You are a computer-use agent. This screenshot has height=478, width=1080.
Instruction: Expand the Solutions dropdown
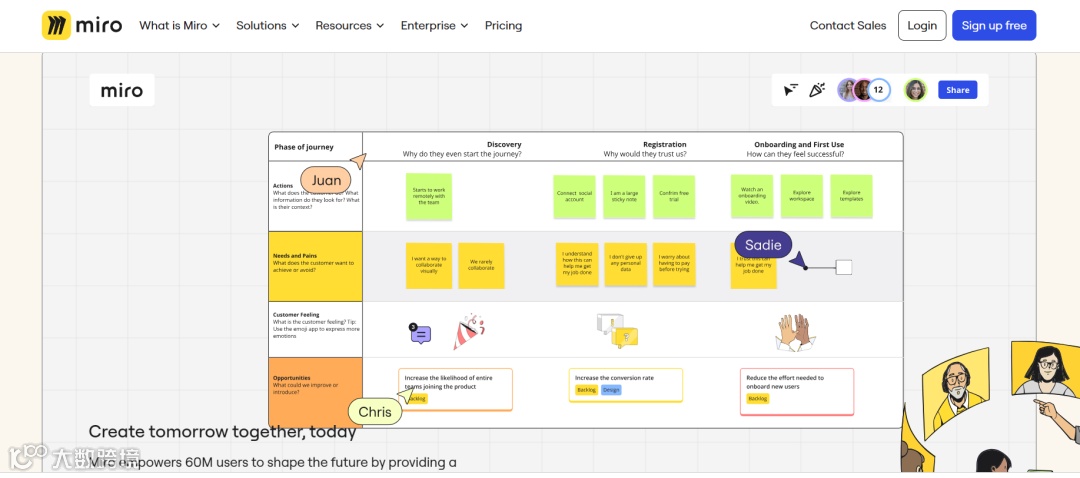tap(267, 25)
